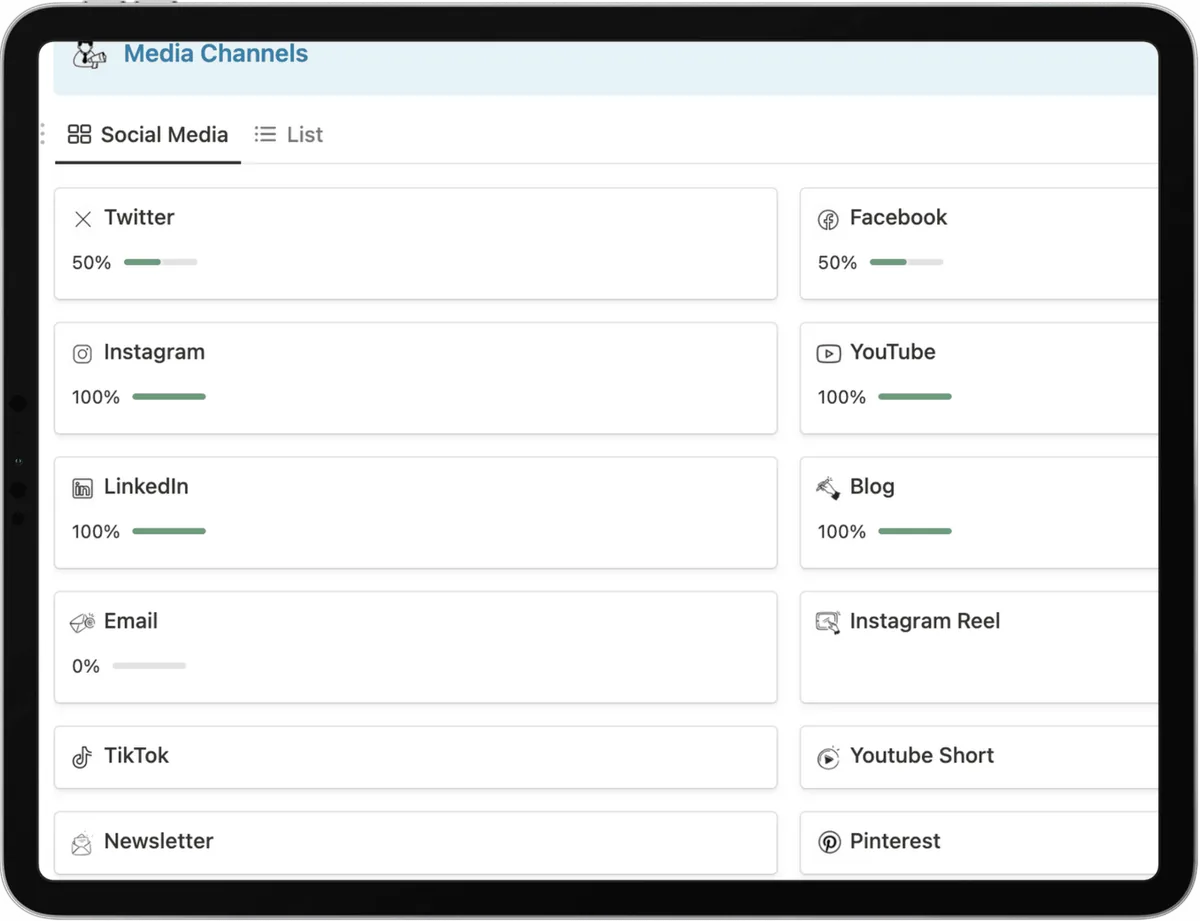
Task: Click Instagram's 100% progress bar
Action: 169,397
